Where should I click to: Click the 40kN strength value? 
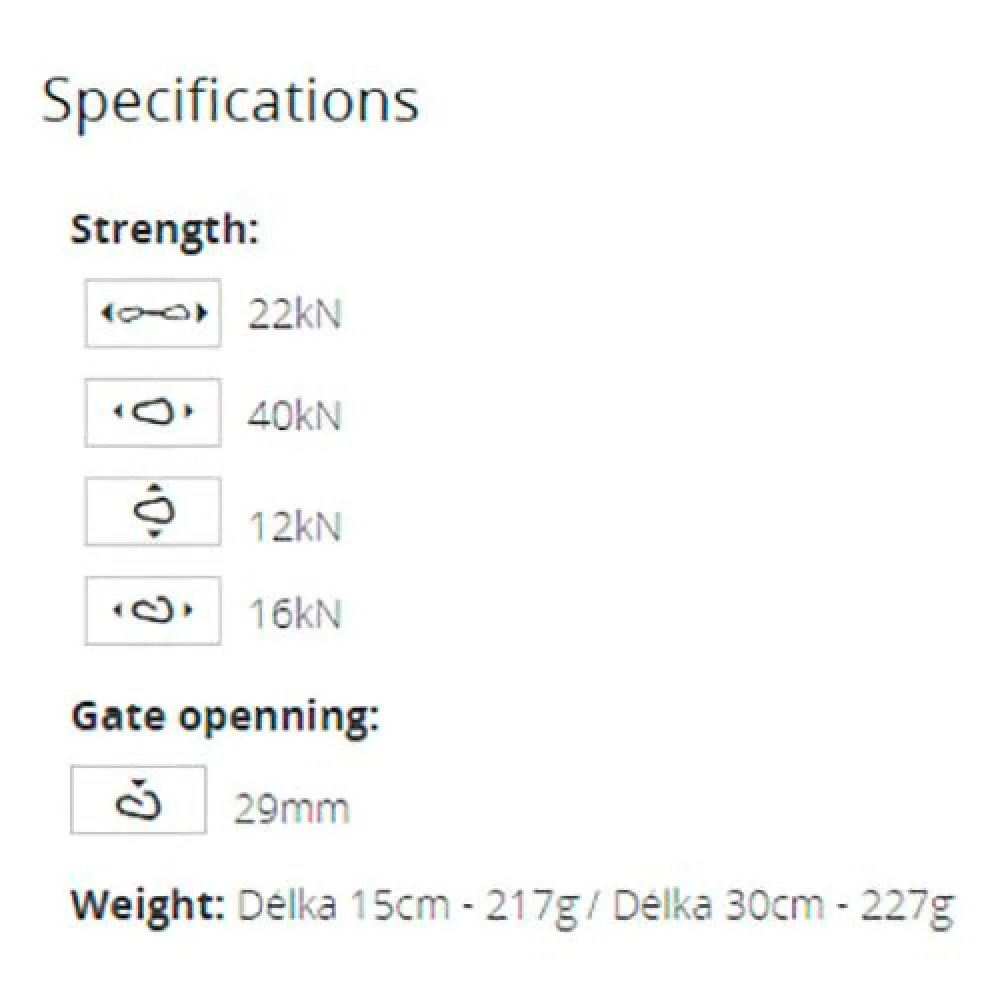tap(294, 414)
